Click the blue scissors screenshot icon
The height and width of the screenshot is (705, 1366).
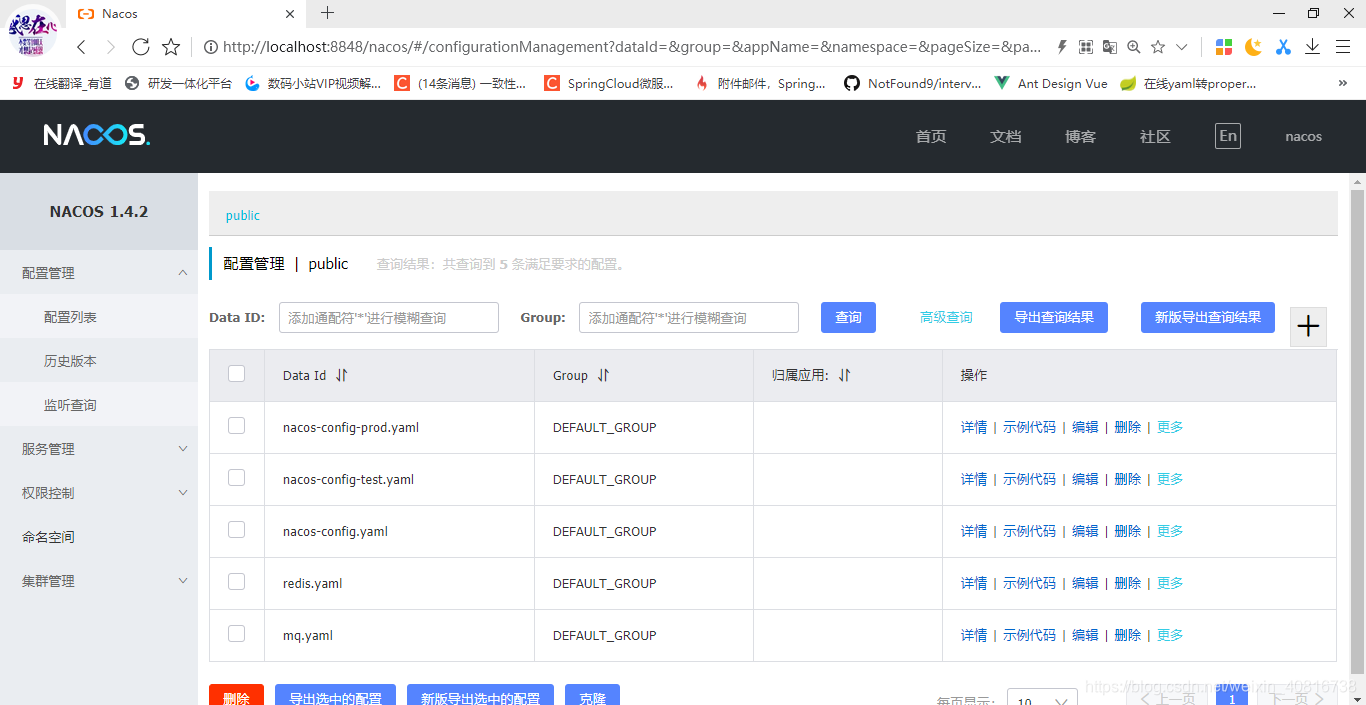(1283, 47)
